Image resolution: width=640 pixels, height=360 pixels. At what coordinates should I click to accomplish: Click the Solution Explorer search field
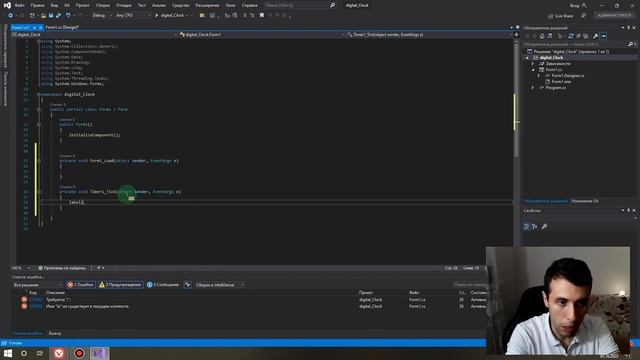pos(576,44)
